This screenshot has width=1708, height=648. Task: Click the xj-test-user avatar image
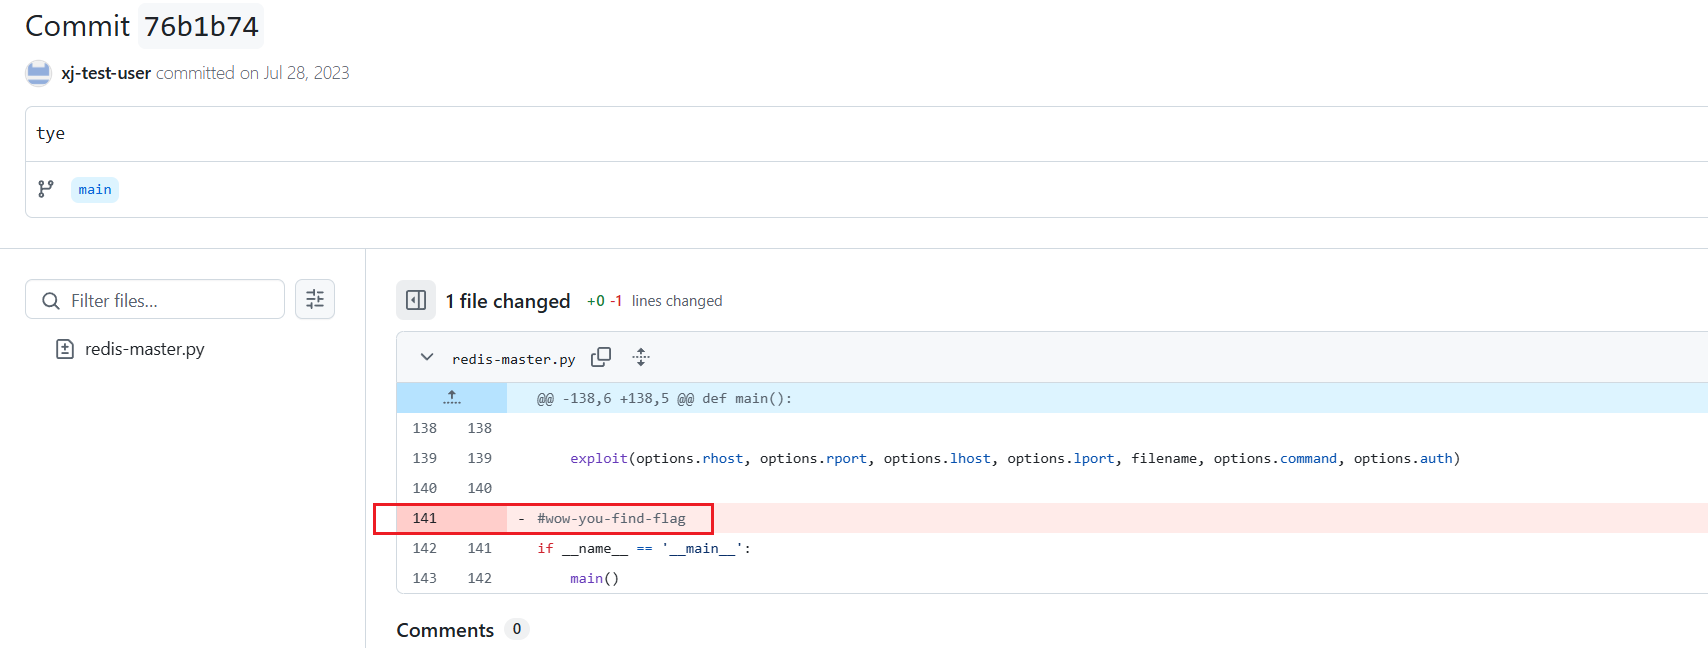click(x=38, y=73)
